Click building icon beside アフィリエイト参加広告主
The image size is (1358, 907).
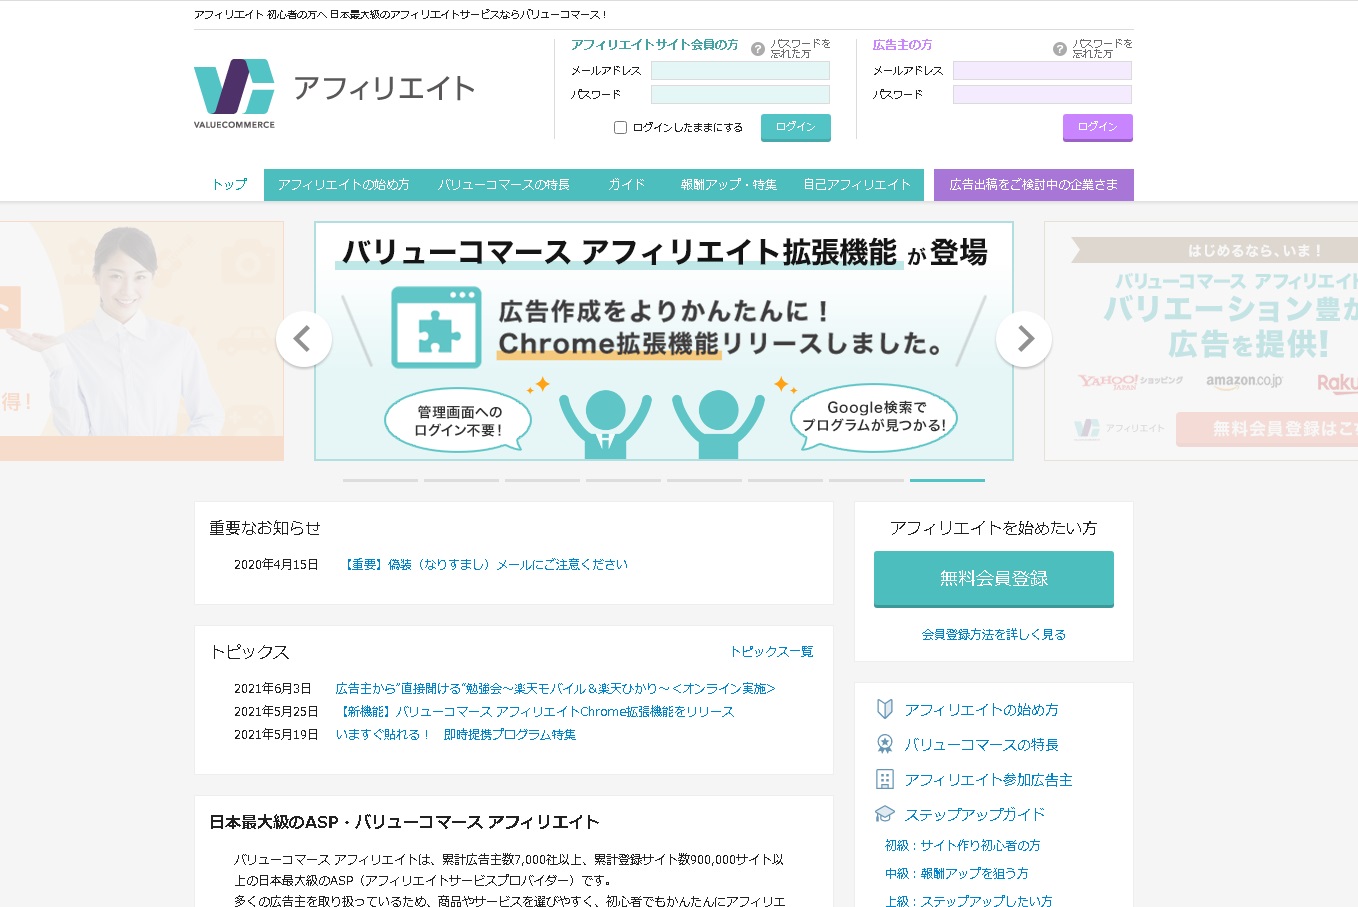(x=884, y=779)
